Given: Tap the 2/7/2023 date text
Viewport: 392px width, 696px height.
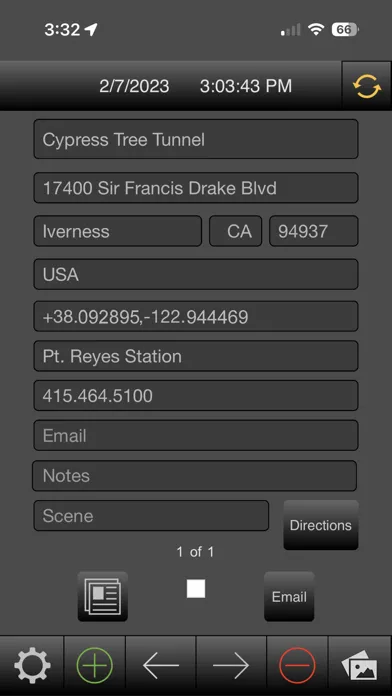Looking at the screenshot, I should tap(134, 86).
